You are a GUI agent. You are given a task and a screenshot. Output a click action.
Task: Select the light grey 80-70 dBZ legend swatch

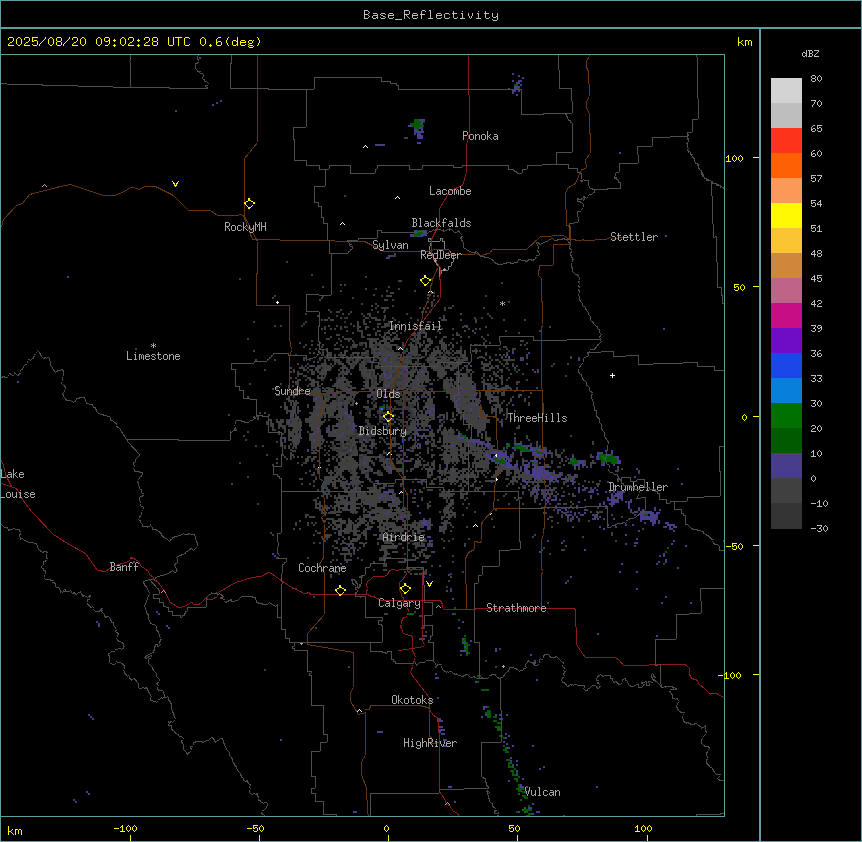(786, 91)
